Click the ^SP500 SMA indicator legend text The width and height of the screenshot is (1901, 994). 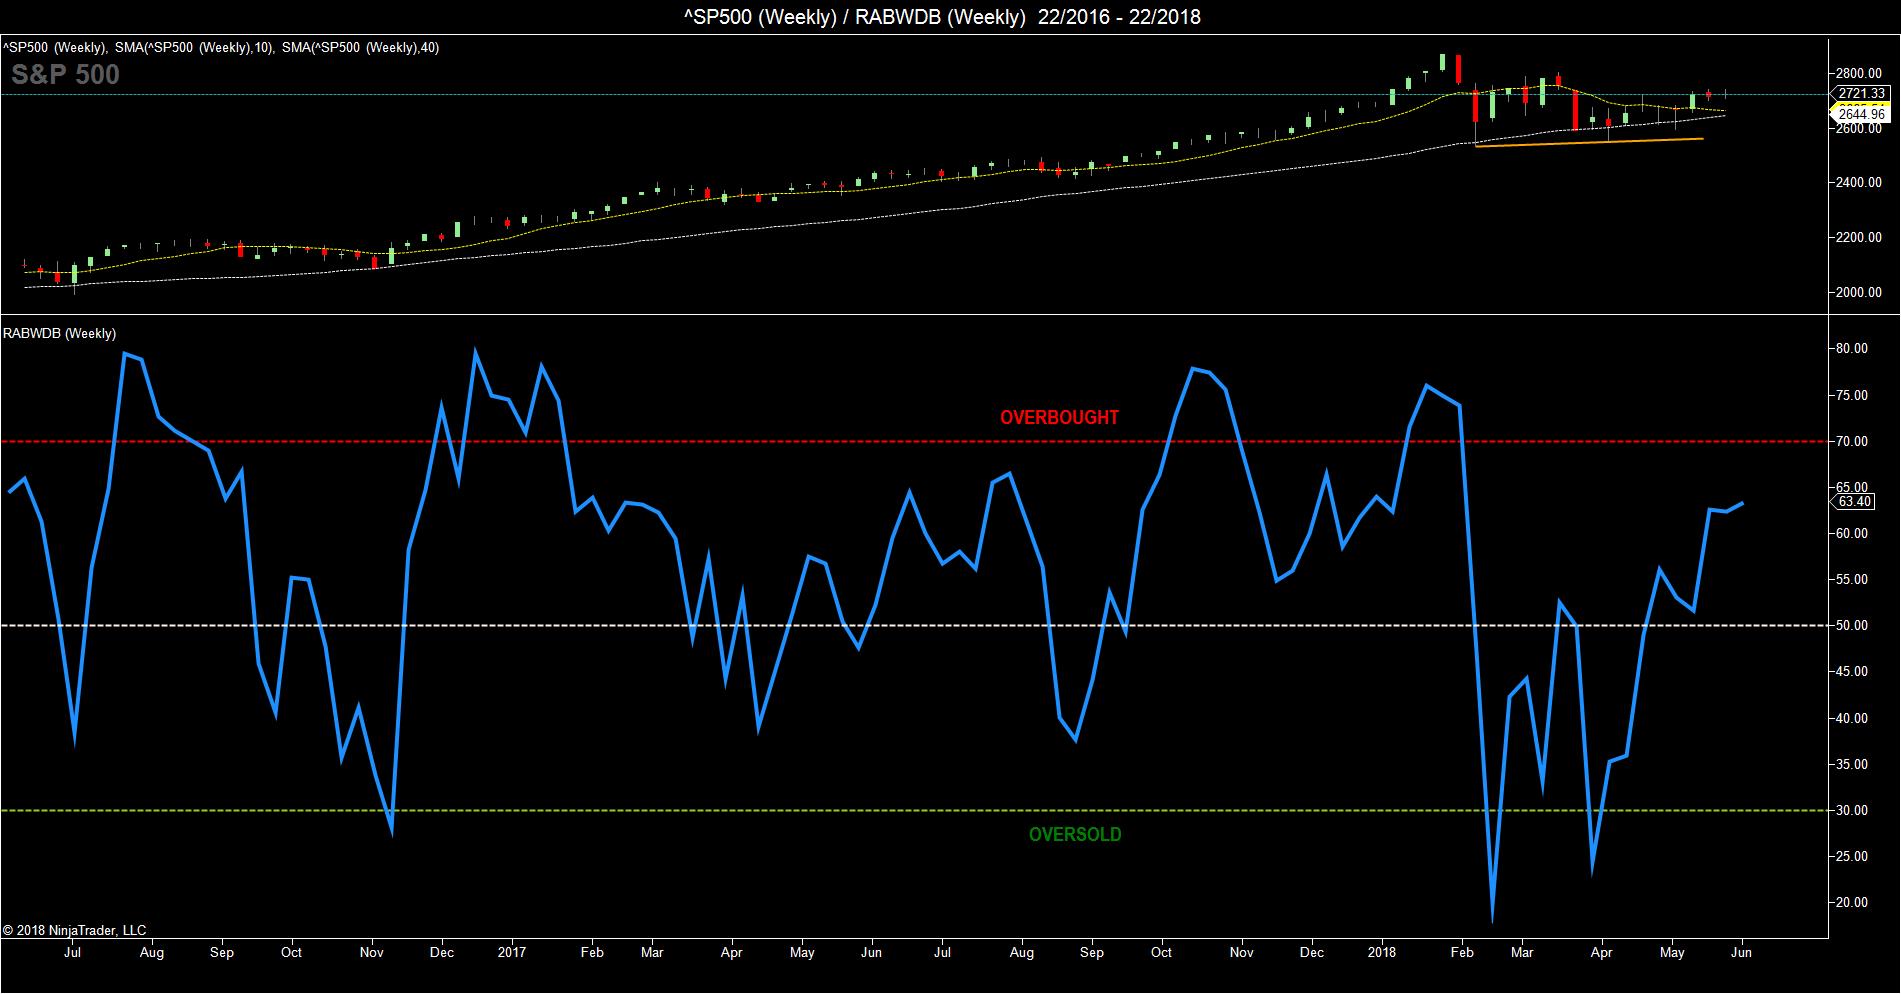coord(221,47)
